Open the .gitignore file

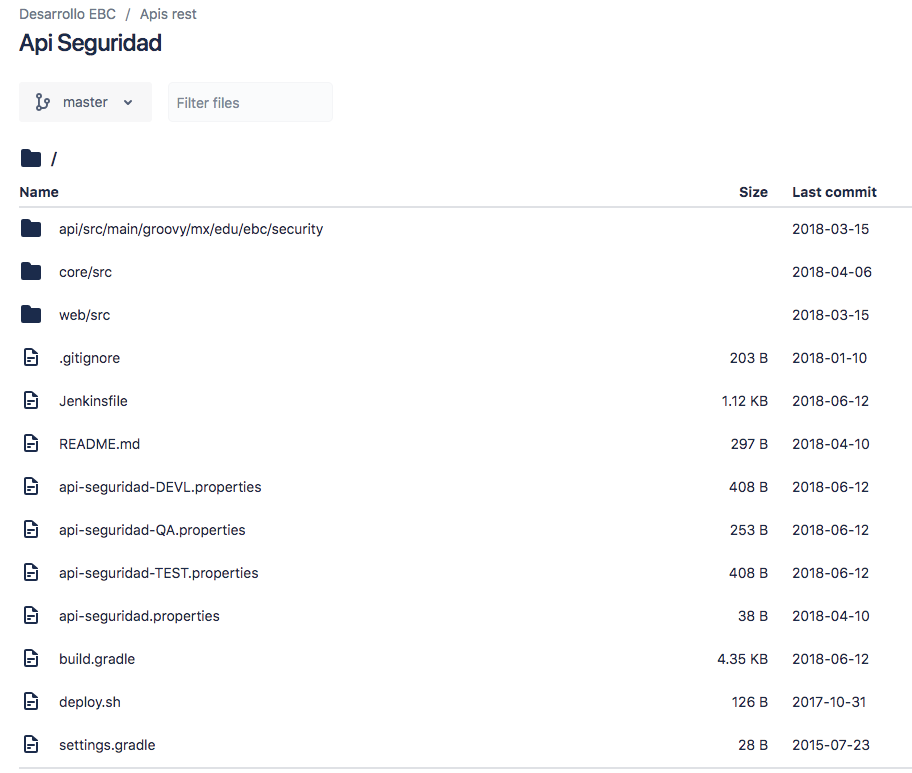[90, 358]
